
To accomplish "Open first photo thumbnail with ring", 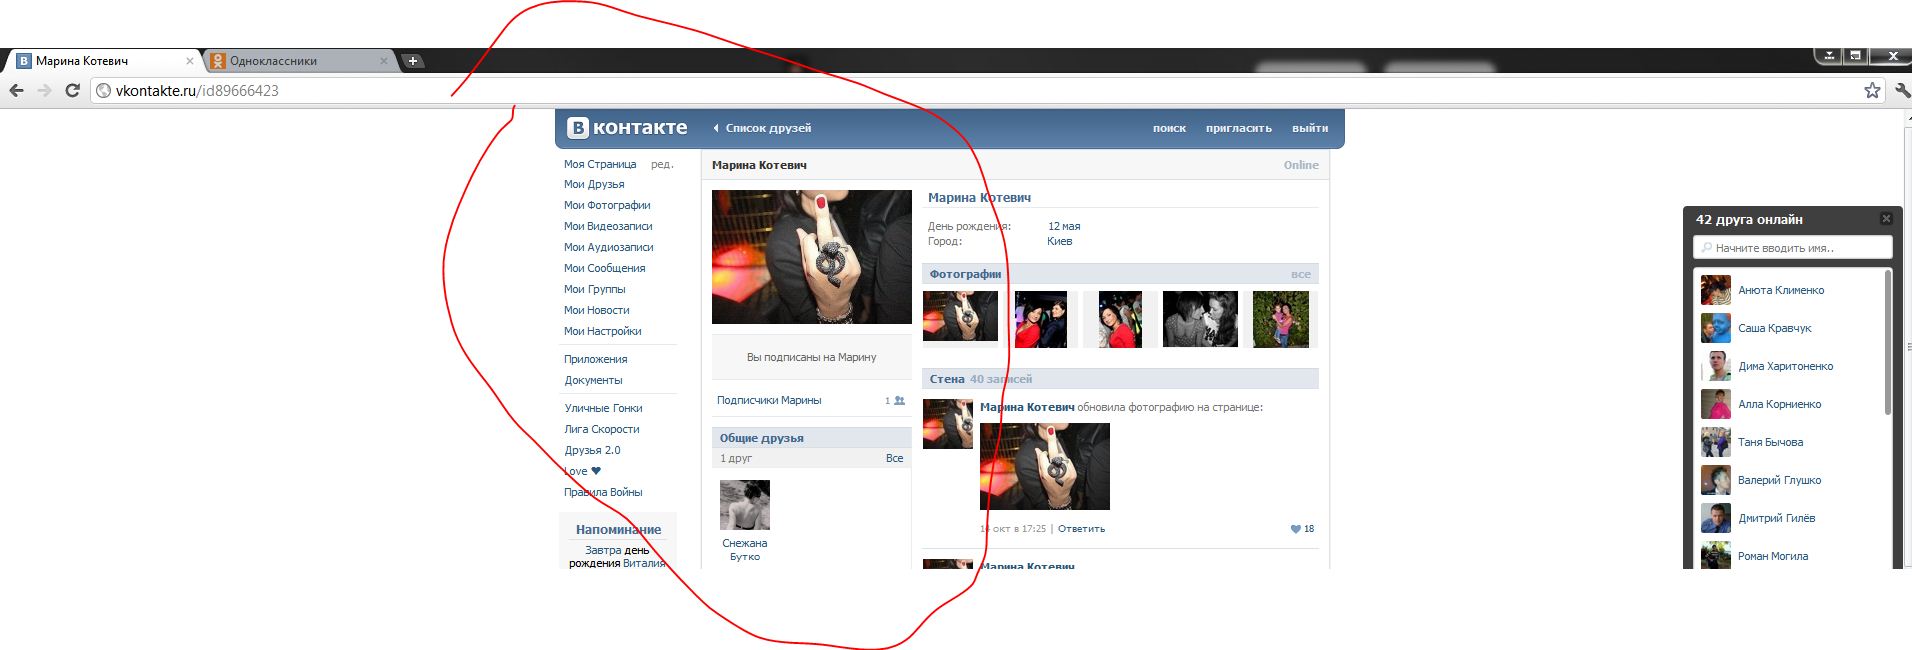I will (x=960, y=316).
